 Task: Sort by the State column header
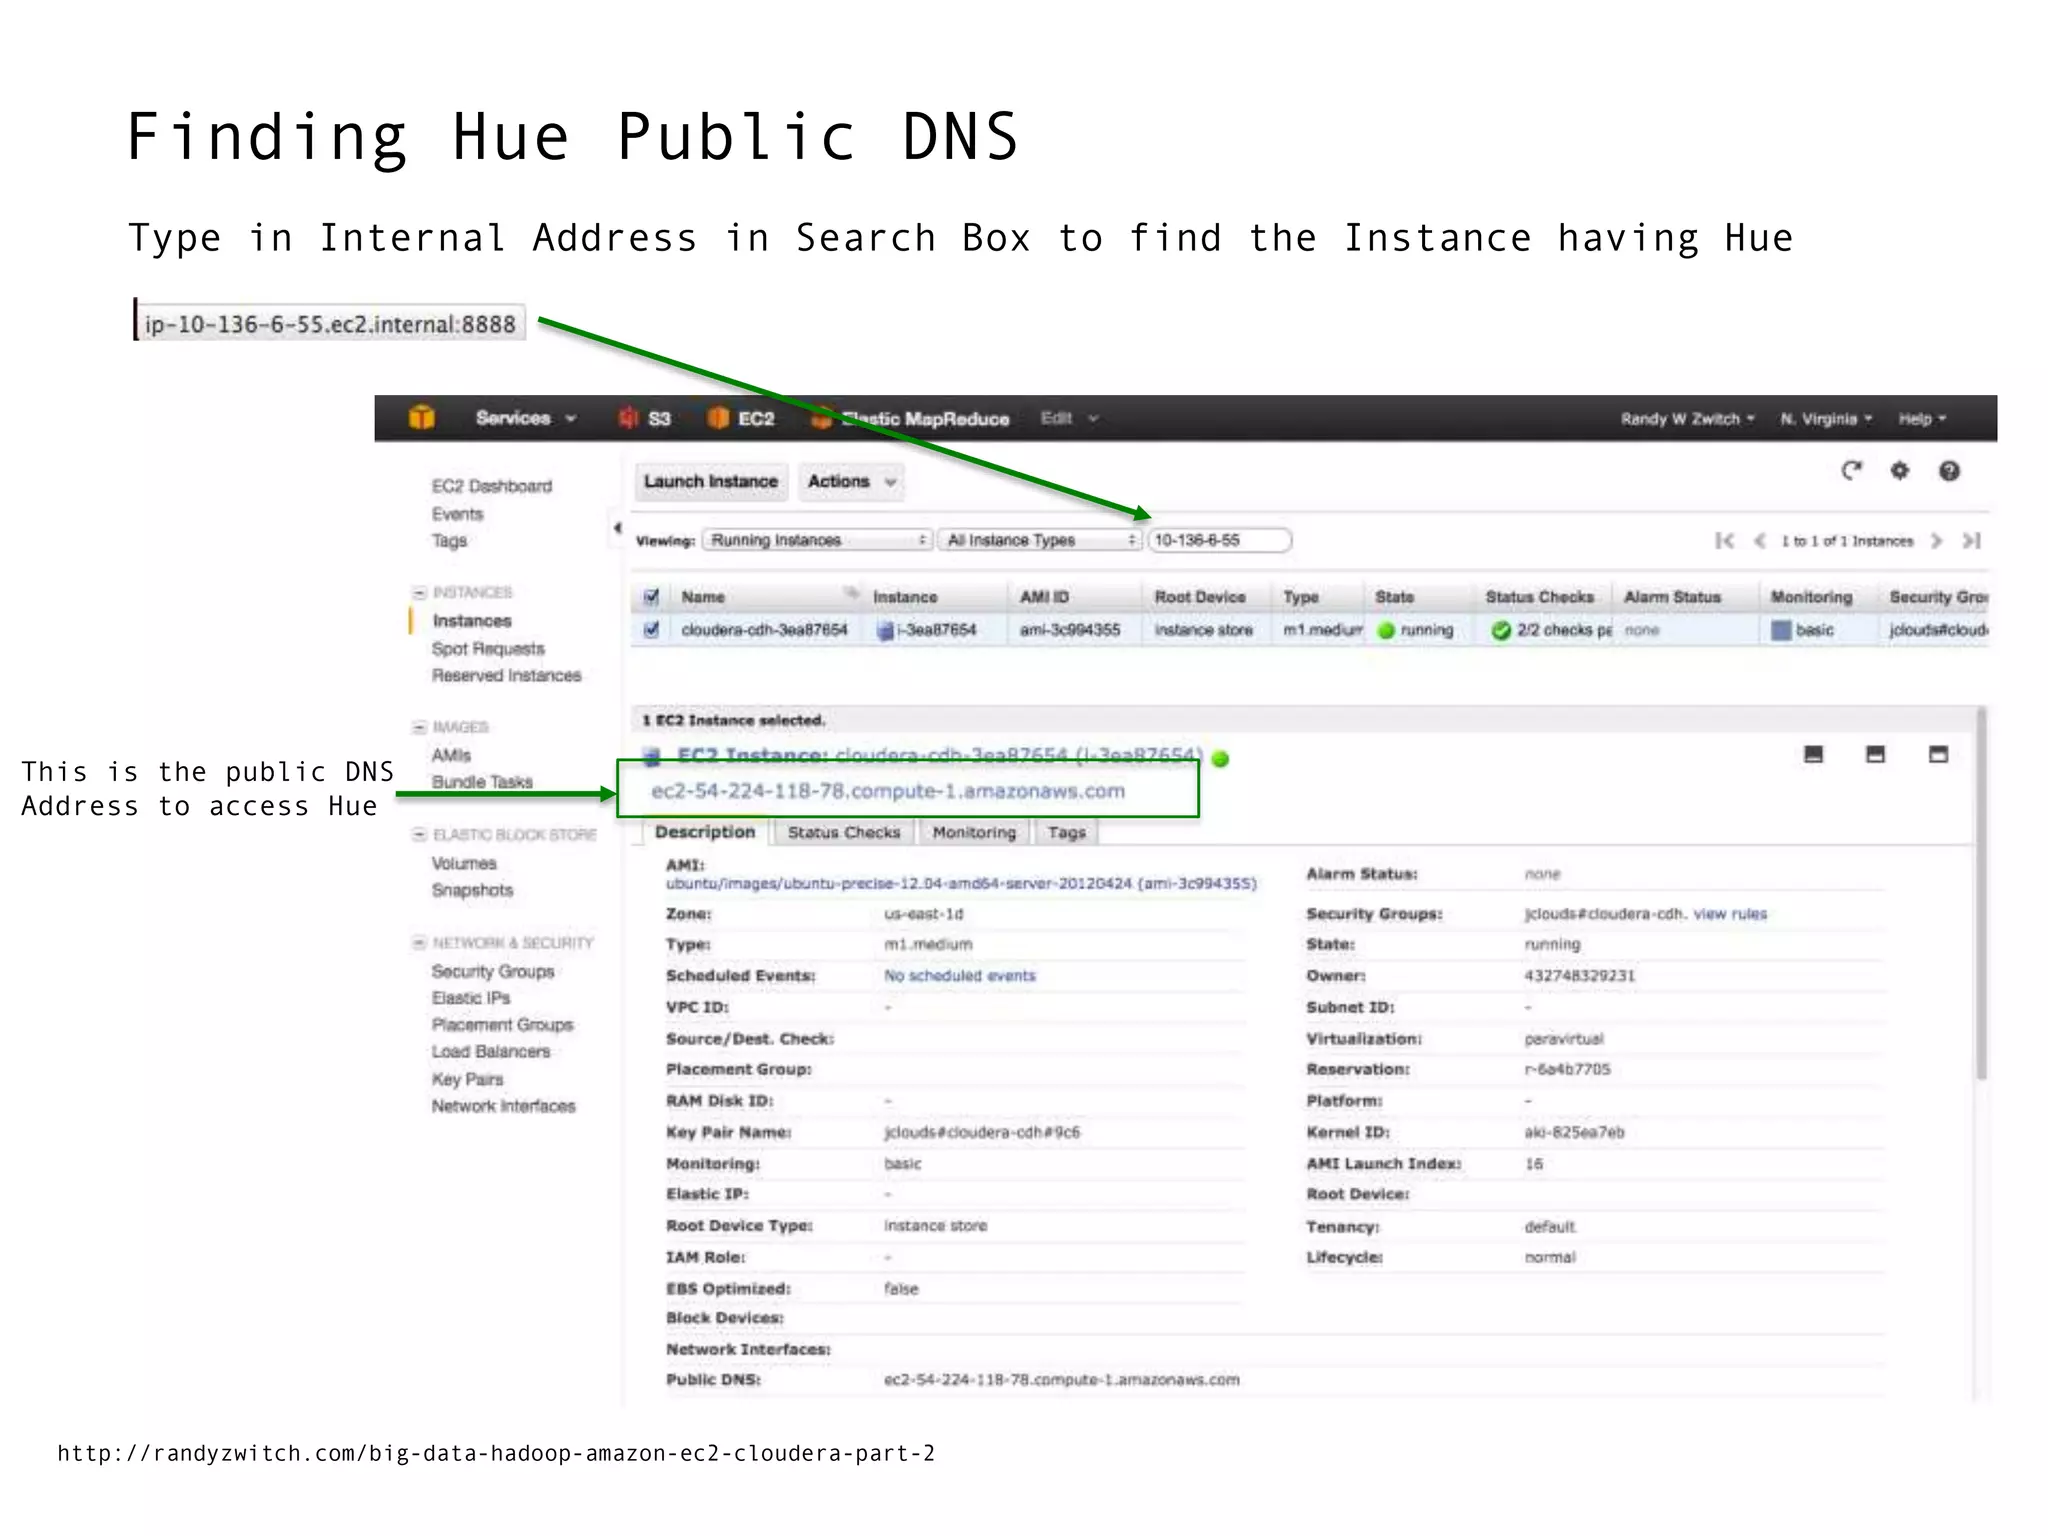click(1394, 597)
